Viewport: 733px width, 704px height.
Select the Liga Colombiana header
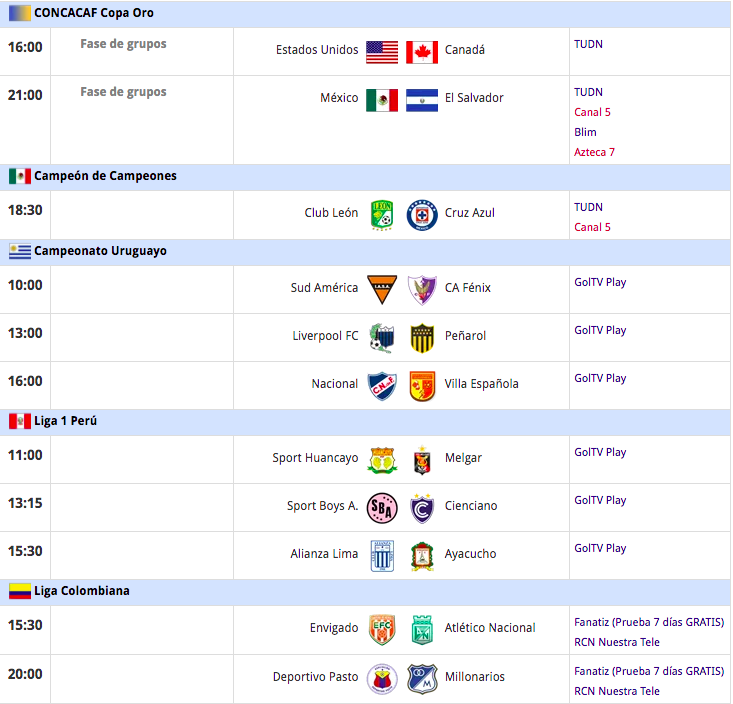(82, 591)
